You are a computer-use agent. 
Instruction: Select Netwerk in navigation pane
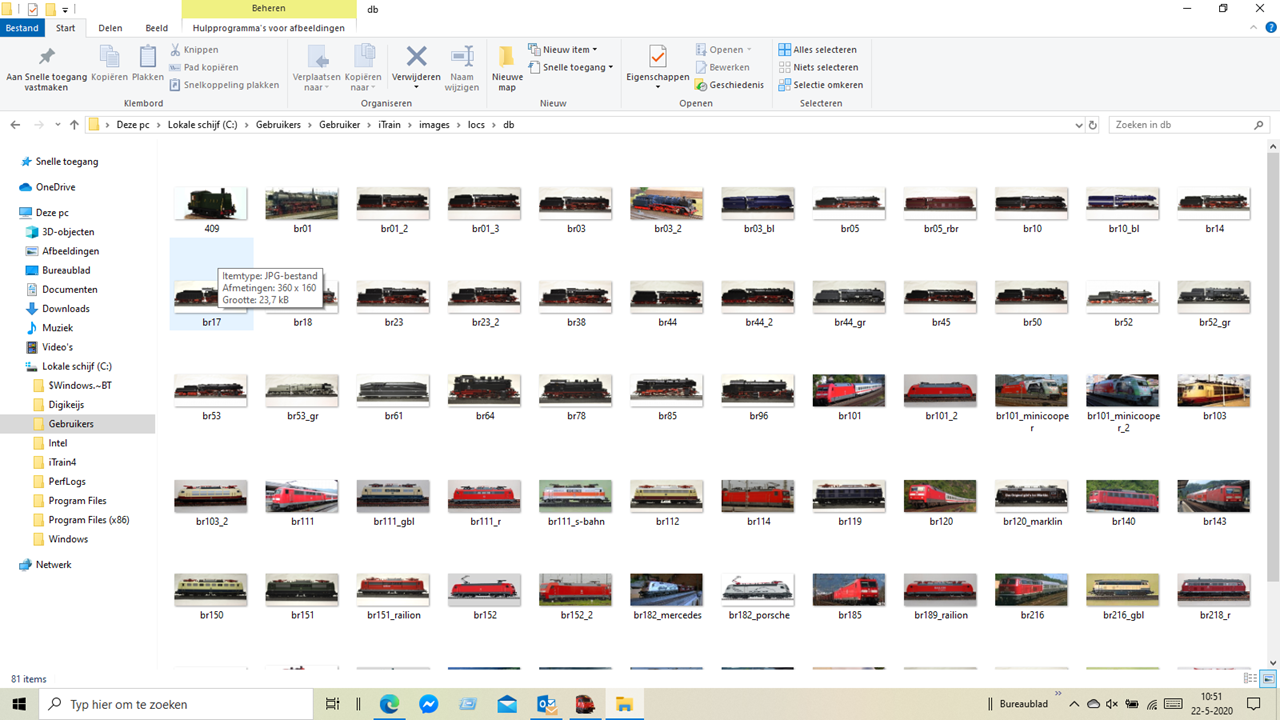pyautogui.click(x=53, y=565)
